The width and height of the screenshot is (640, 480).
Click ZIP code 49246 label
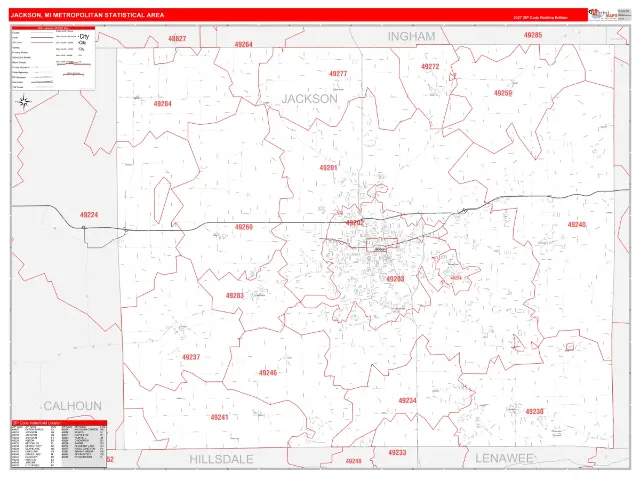268,373
